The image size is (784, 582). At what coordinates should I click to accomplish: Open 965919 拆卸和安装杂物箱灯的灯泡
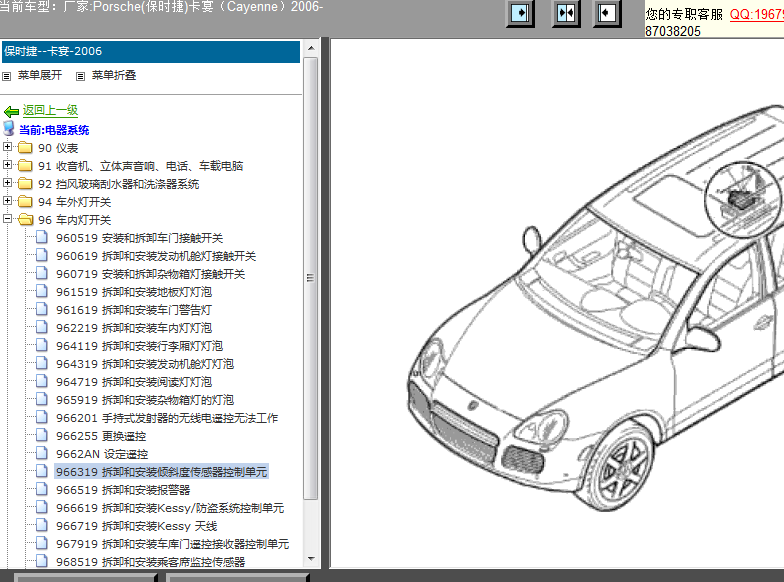(x=145, y=400)
